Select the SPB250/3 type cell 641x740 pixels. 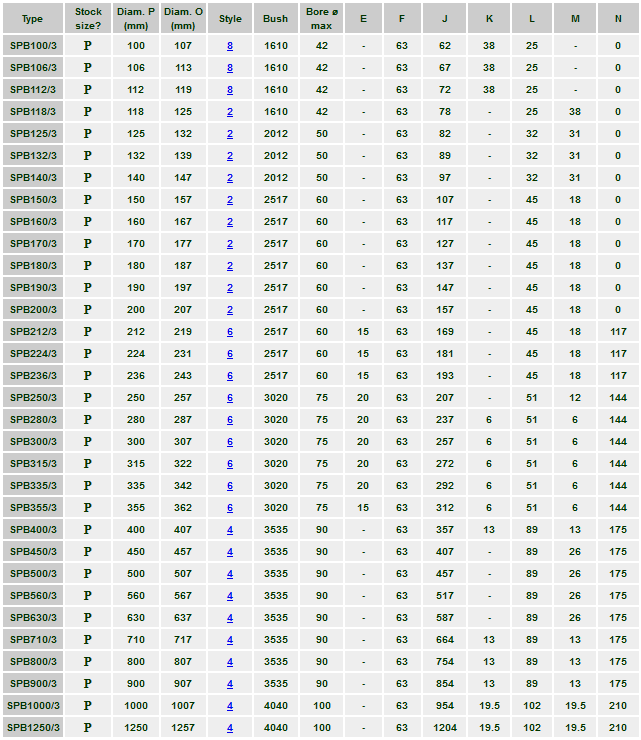(33, 398)
